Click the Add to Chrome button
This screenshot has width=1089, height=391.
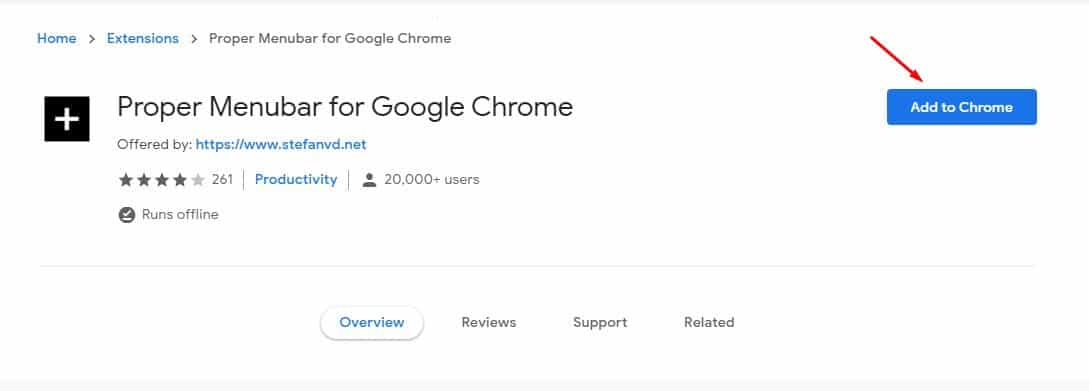click(962, 107)
